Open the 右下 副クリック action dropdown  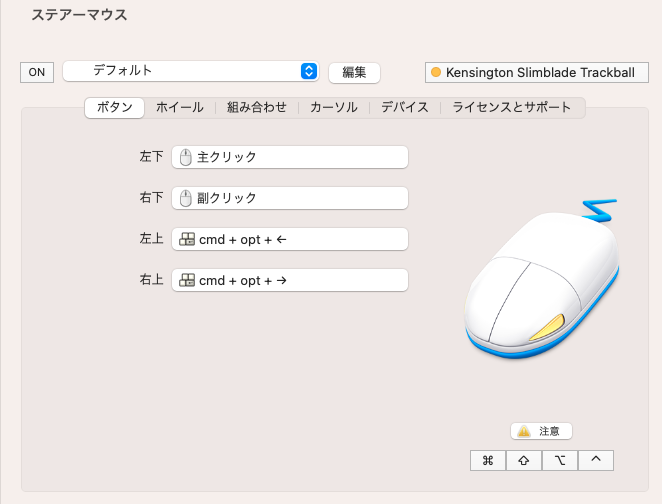click(290, 198)
